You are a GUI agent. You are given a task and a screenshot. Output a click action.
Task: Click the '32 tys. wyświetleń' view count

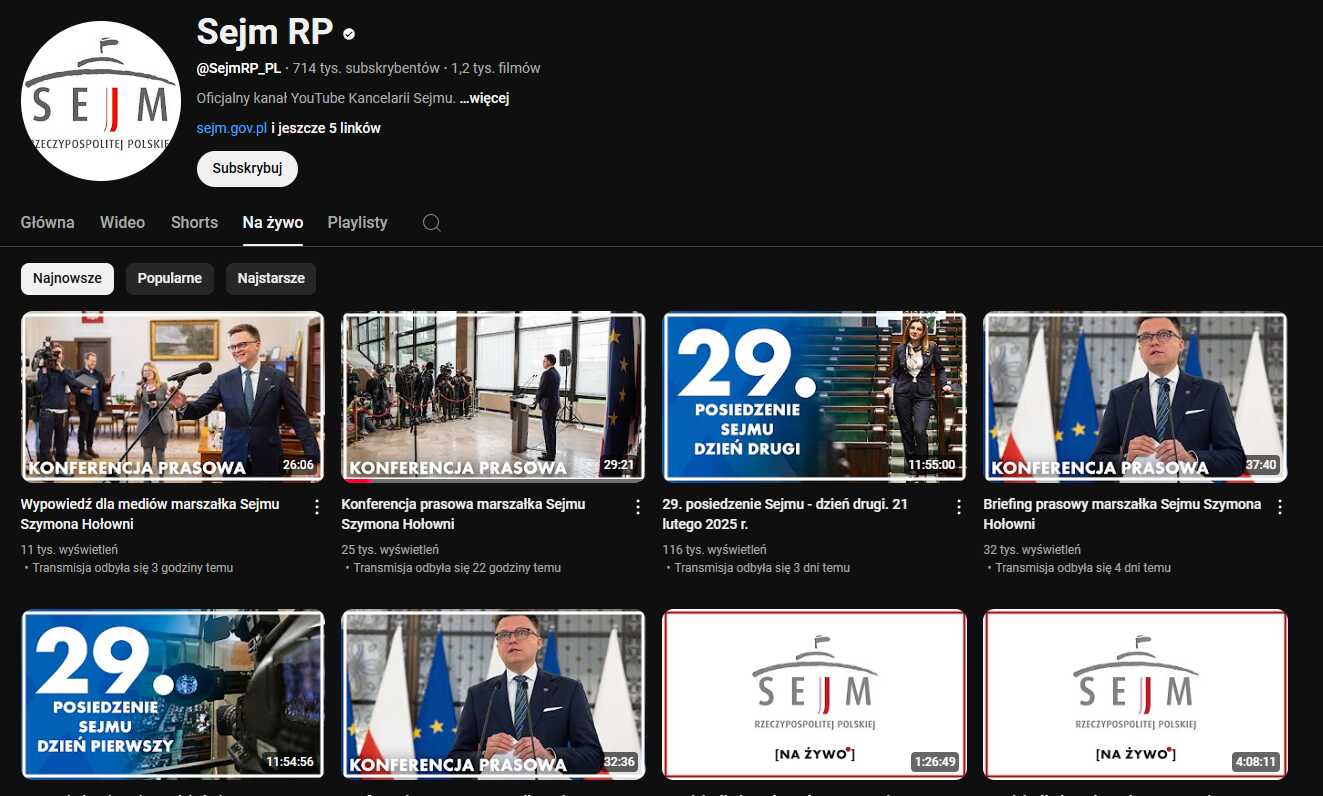pos(1032,549)
